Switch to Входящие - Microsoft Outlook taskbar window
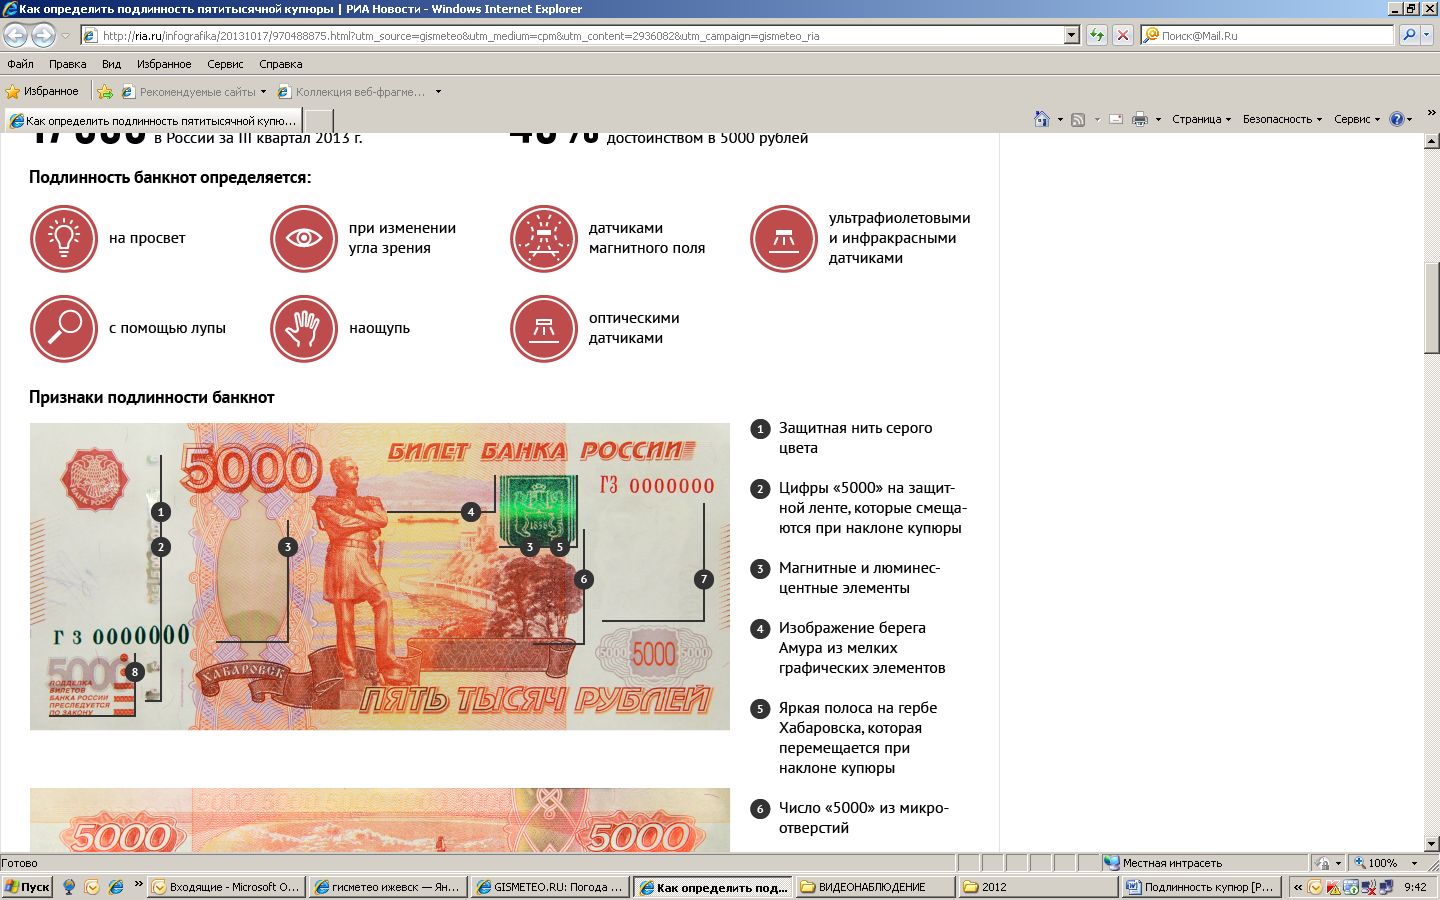Viewport: 1440px width, 900px height. (226, 887)
